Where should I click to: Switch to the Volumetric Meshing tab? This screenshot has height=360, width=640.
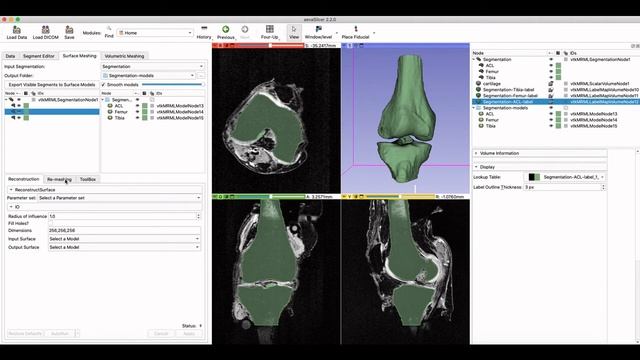pos(124,56)
